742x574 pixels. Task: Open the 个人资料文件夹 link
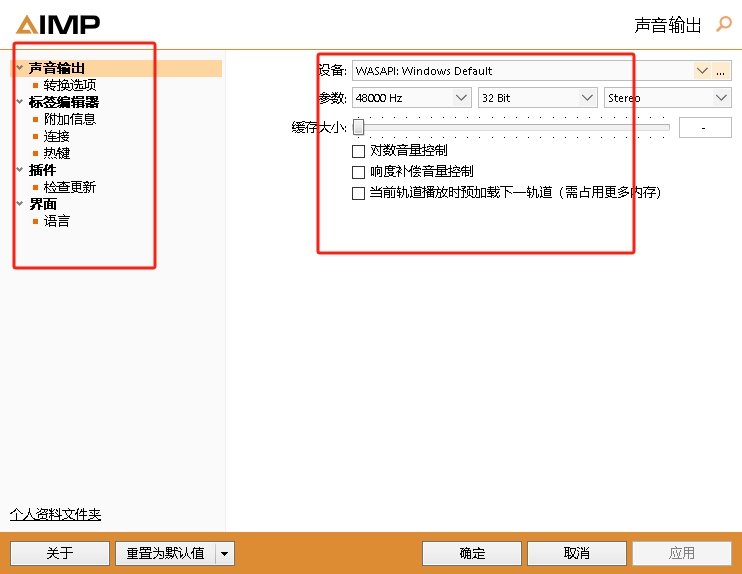click(55, 514)
